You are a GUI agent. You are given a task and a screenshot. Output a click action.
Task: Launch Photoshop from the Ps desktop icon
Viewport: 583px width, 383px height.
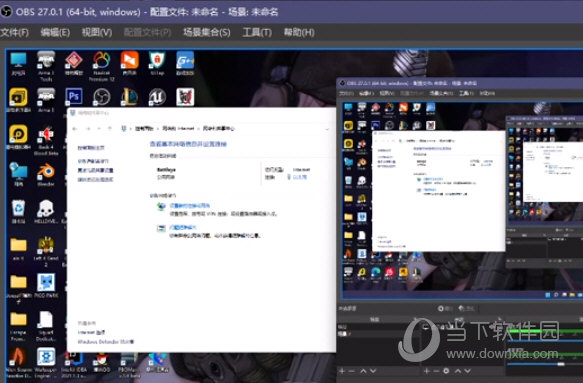[74, 97]
